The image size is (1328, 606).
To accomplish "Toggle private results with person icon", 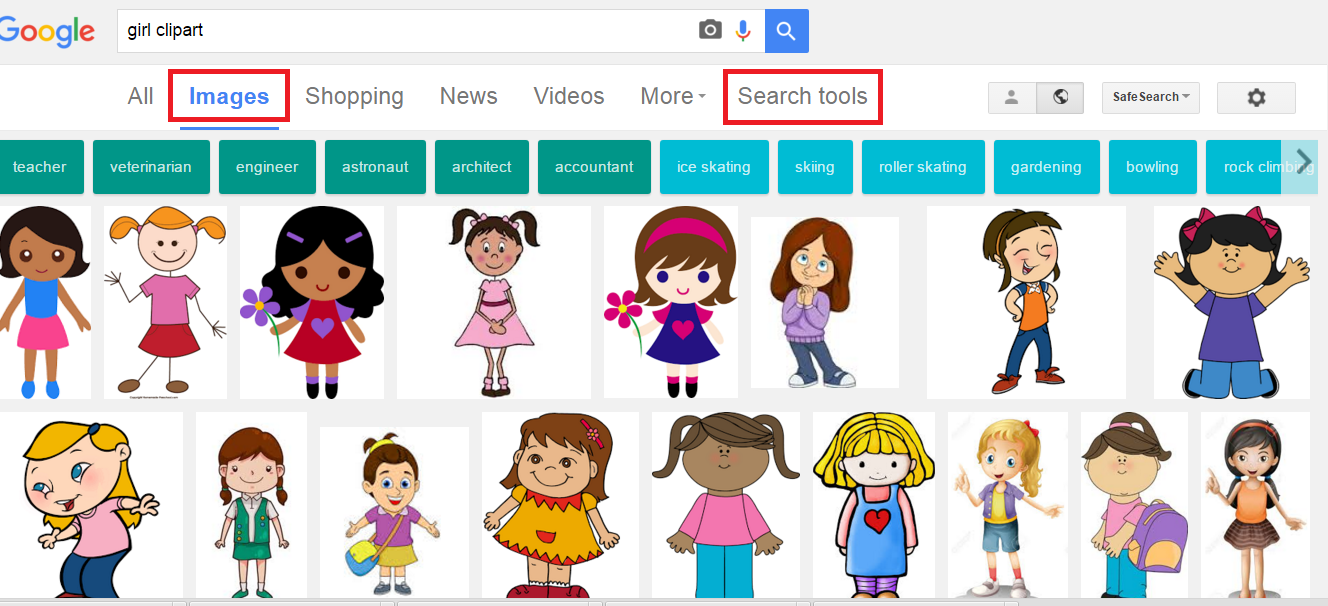I will coord(1012,97).
